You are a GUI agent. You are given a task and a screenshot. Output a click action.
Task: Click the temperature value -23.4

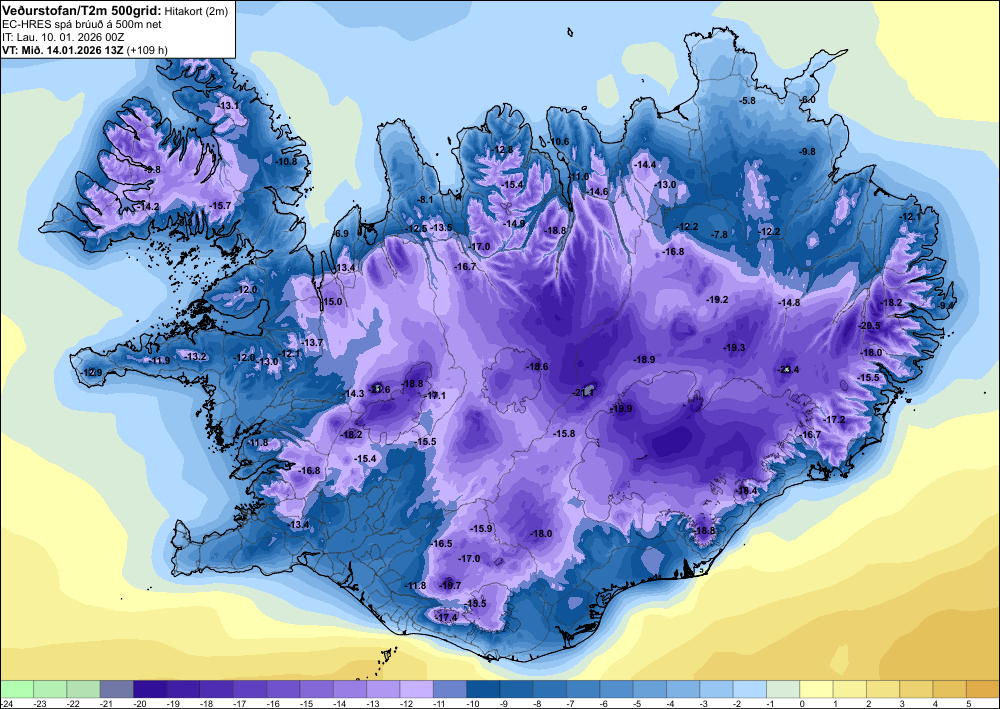click(x=788, y=369)
